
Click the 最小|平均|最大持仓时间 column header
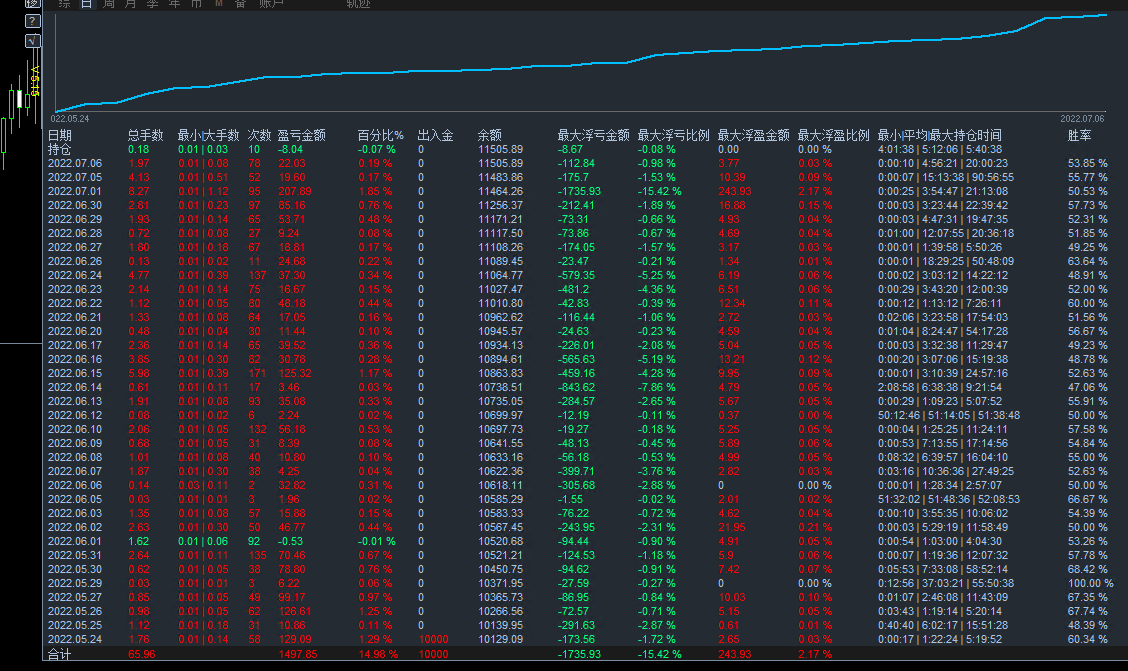[x=940, y=135]
